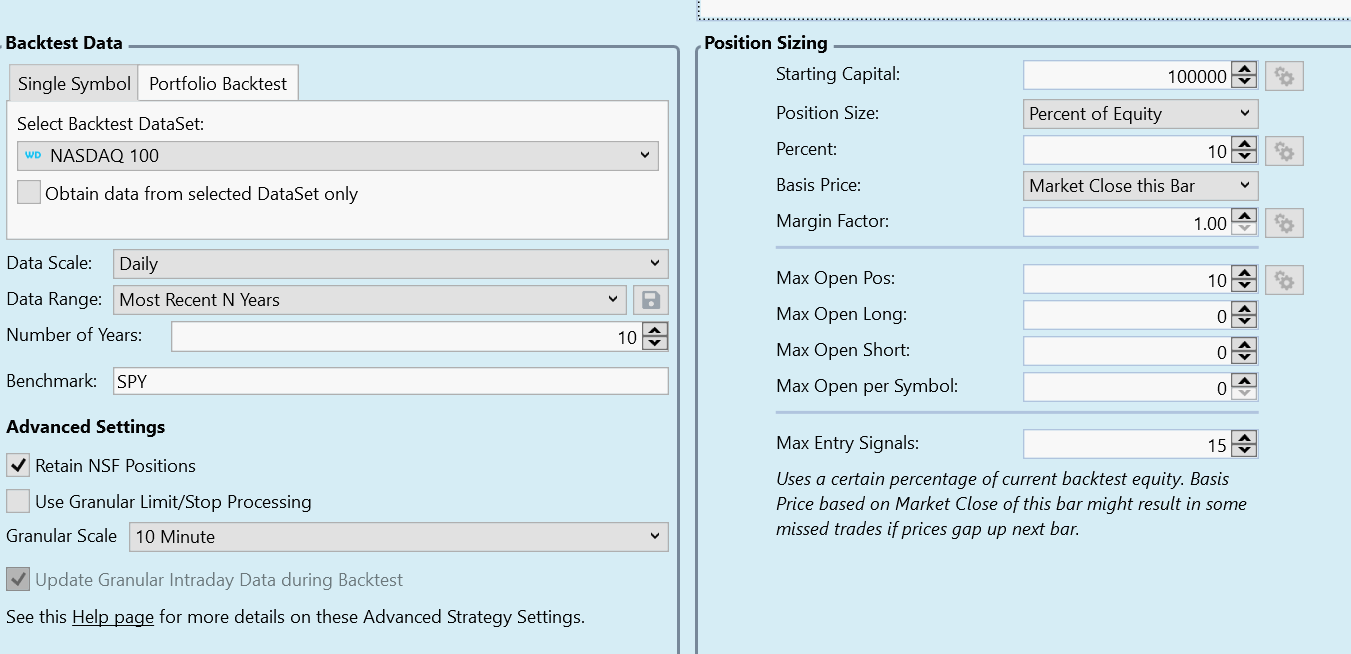Switch to the Single Symbol tab
Screen dimensions: 1351x654
74,84
